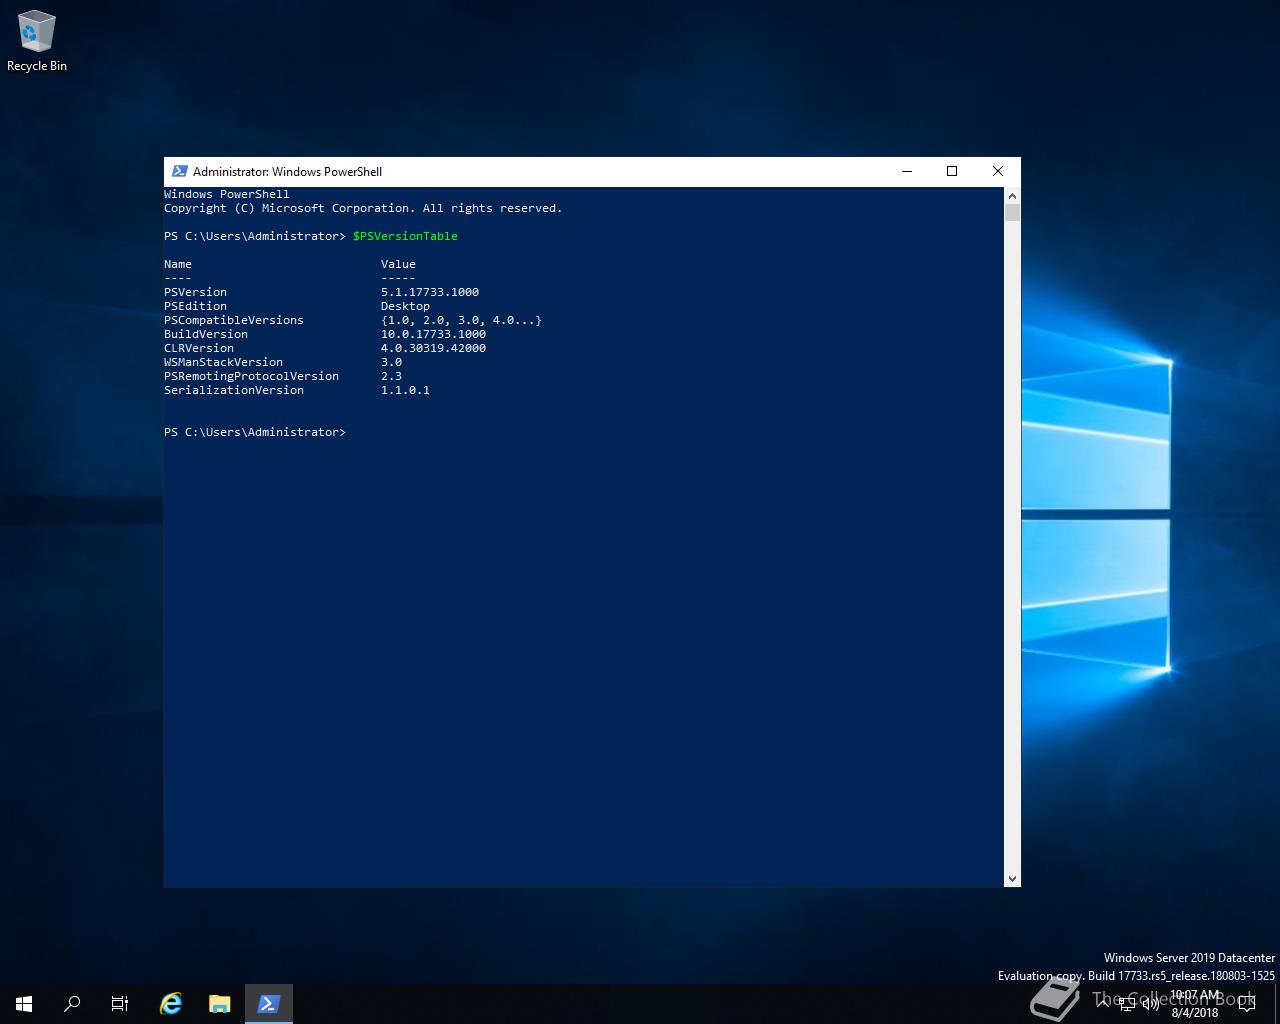Click the value 5.1.17733.1000

[430, 292]
